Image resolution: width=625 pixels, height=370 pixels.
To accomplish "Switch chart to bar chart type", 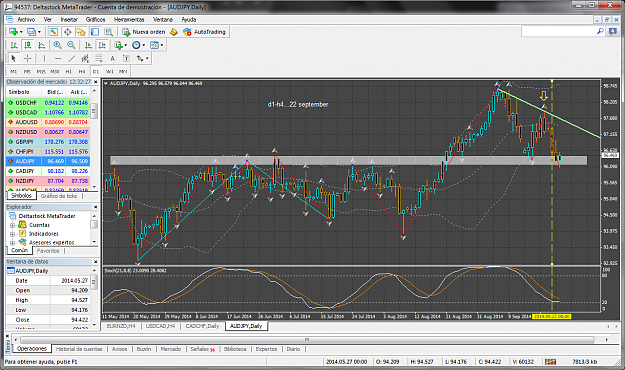I will (x=14, y=45).
